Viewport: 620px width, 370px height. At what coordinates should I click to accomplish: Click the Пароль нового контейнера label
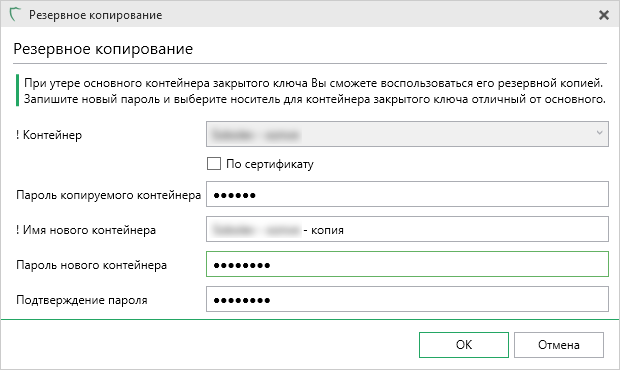coord(91,265)
